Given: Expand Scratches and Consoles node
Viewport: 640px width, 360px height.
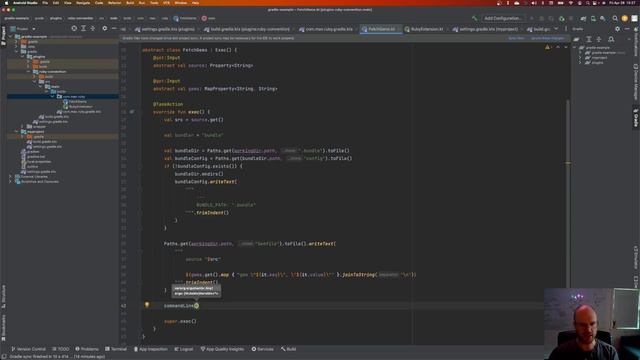Looking at the screenshot, I should (x=11, y=182).
